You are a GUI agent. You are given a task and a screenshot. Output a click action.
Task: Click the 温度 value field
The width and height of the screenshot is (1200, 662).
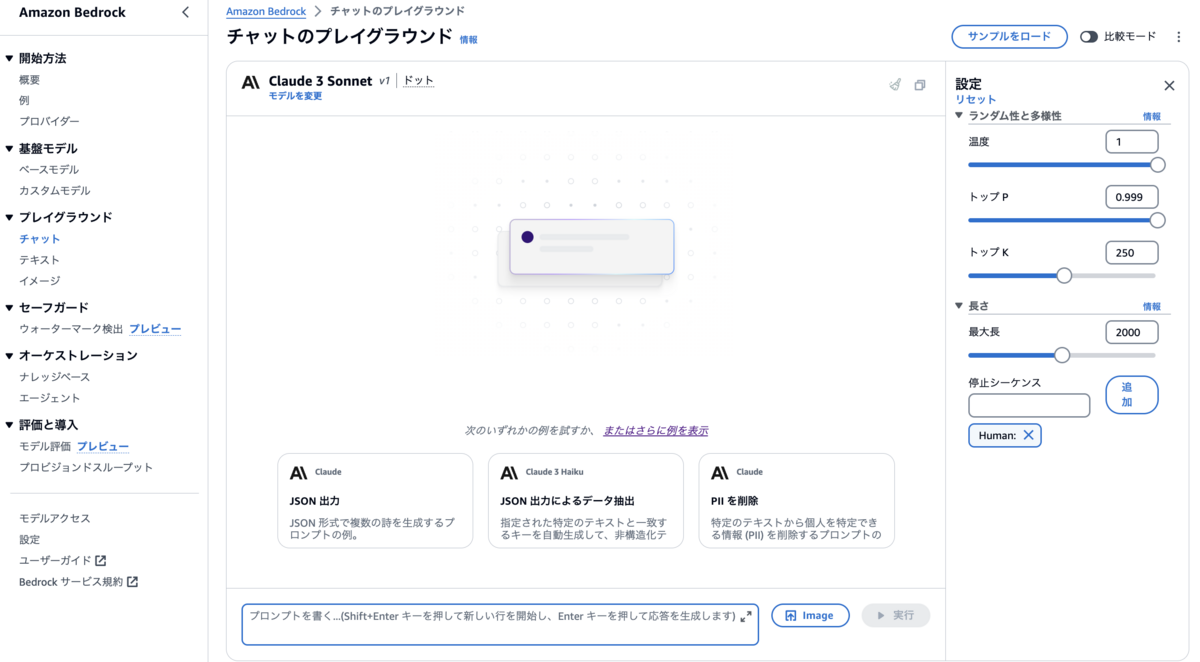click(1131, 142)
